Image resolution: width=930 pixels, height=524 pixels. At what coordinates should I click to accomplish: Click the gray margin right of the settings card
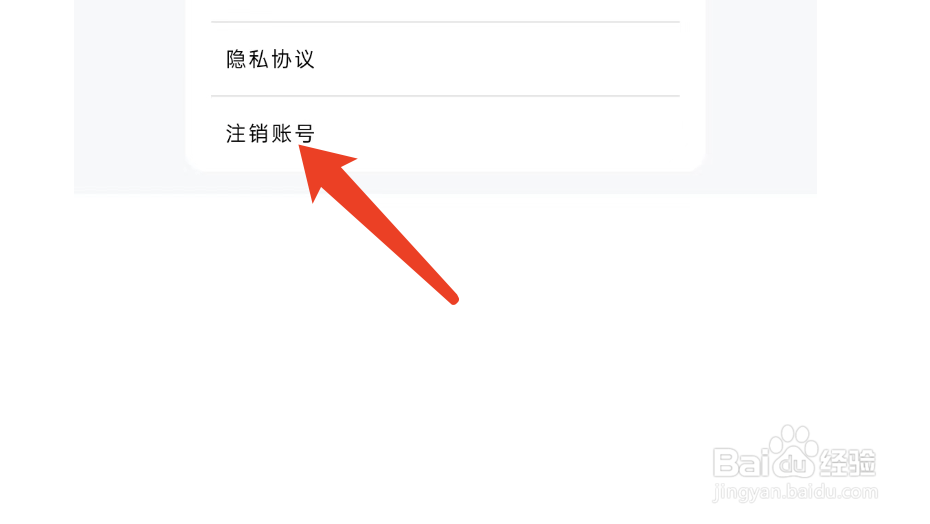761,95
